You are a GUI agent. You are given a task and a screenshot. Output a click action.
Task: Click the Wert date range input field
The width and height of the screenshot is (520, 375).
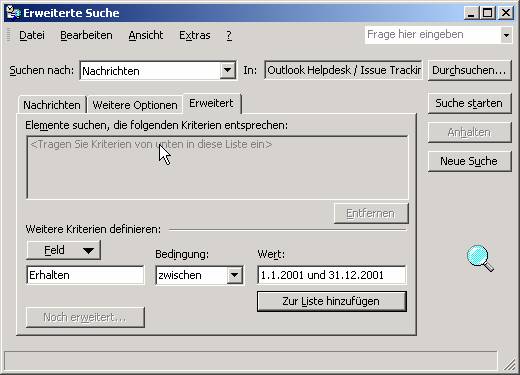click(332, 275)
